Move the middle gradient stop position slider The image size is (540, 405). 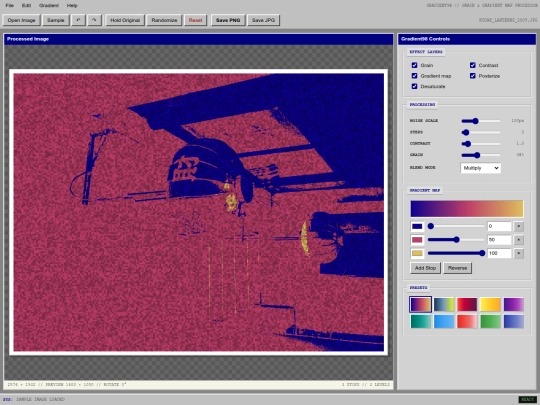point(456,240)
